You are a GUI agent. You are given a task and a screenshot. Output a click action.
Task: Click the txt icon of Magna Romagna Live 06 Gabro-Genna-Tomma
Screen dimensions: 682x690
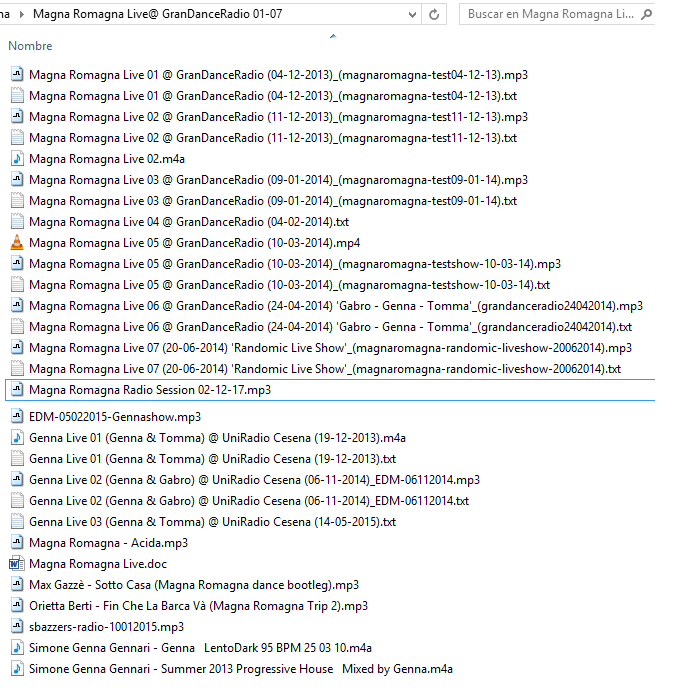17,327
